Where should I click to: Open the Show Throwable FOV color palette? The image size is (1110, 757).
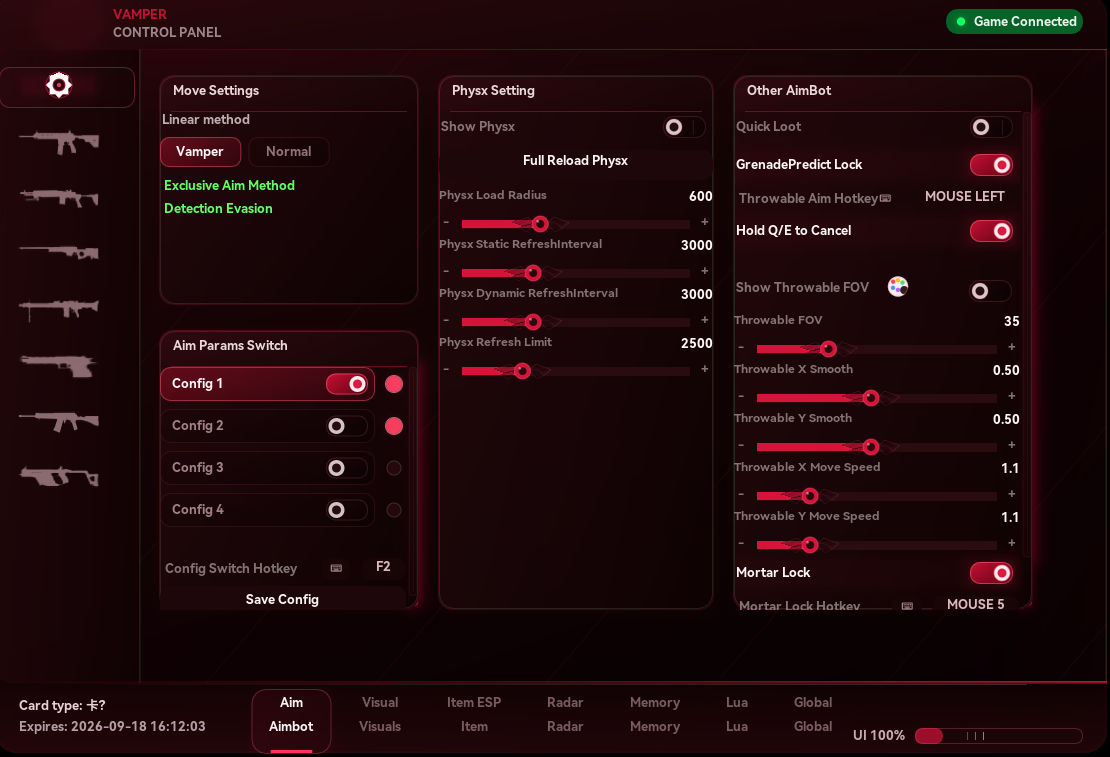point(898,287)
